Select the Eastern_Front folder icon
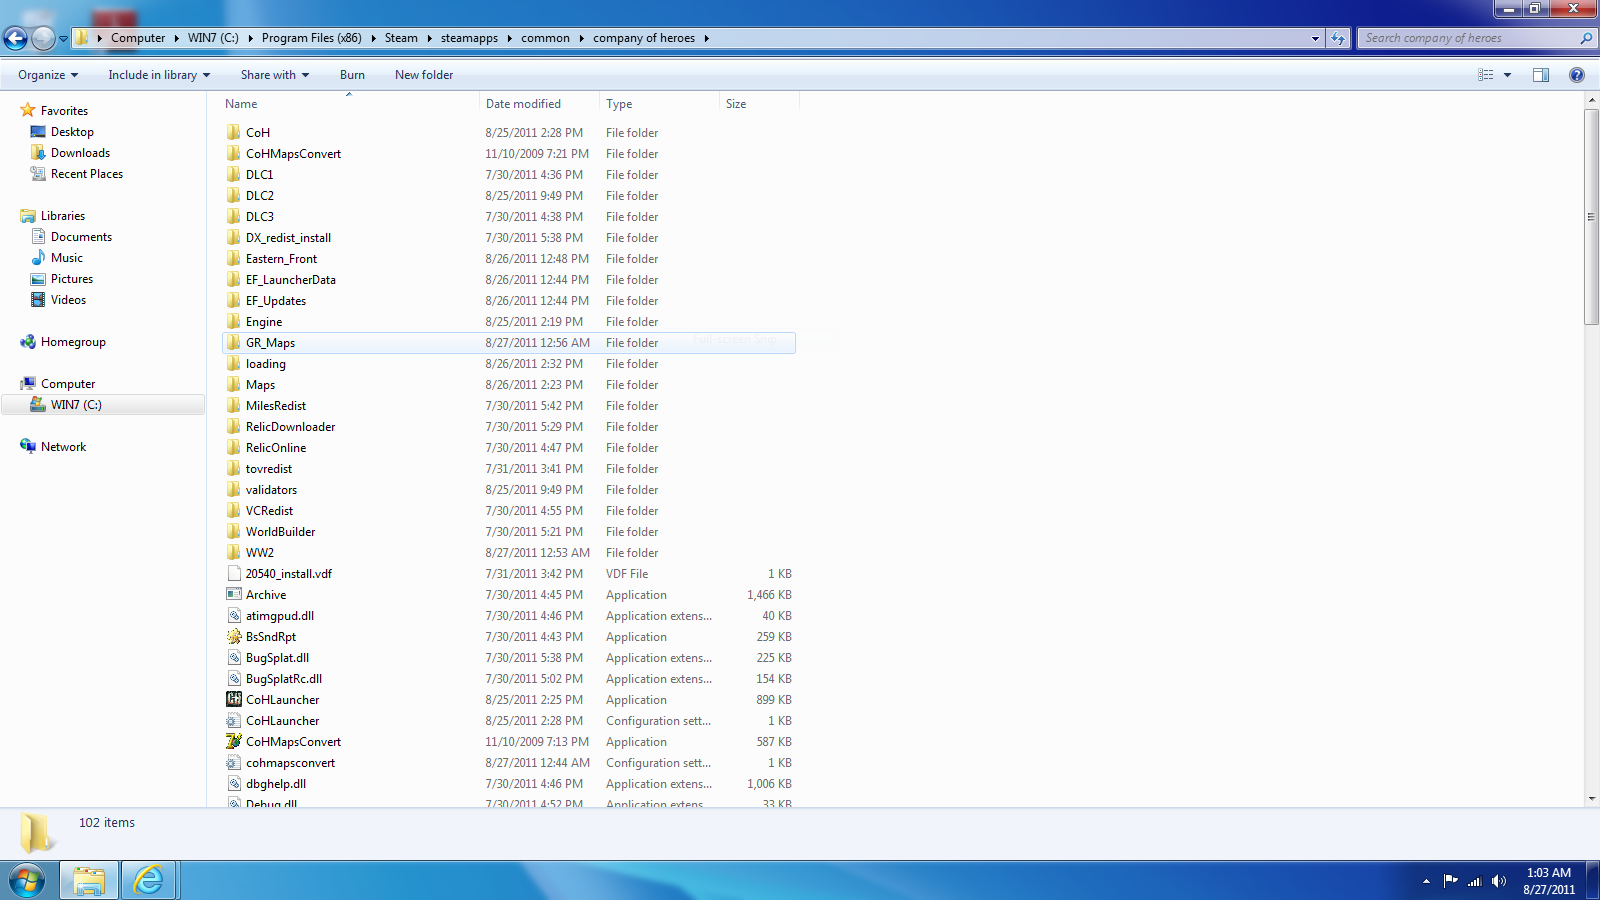1600x900 pixels. 234,258
